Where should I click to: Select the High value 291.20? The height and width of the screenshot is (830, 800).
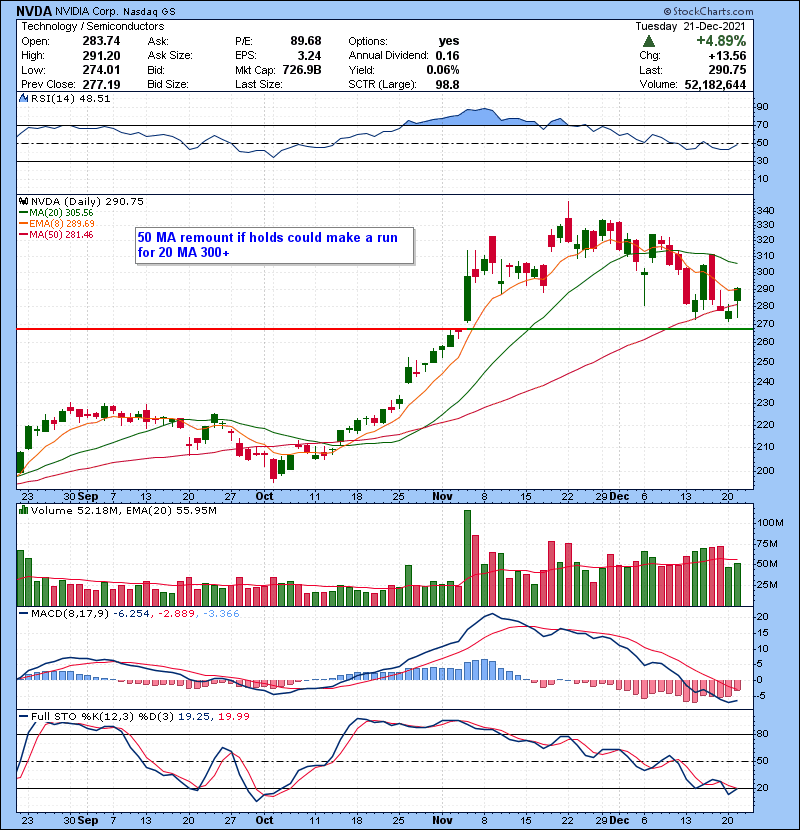101,56
